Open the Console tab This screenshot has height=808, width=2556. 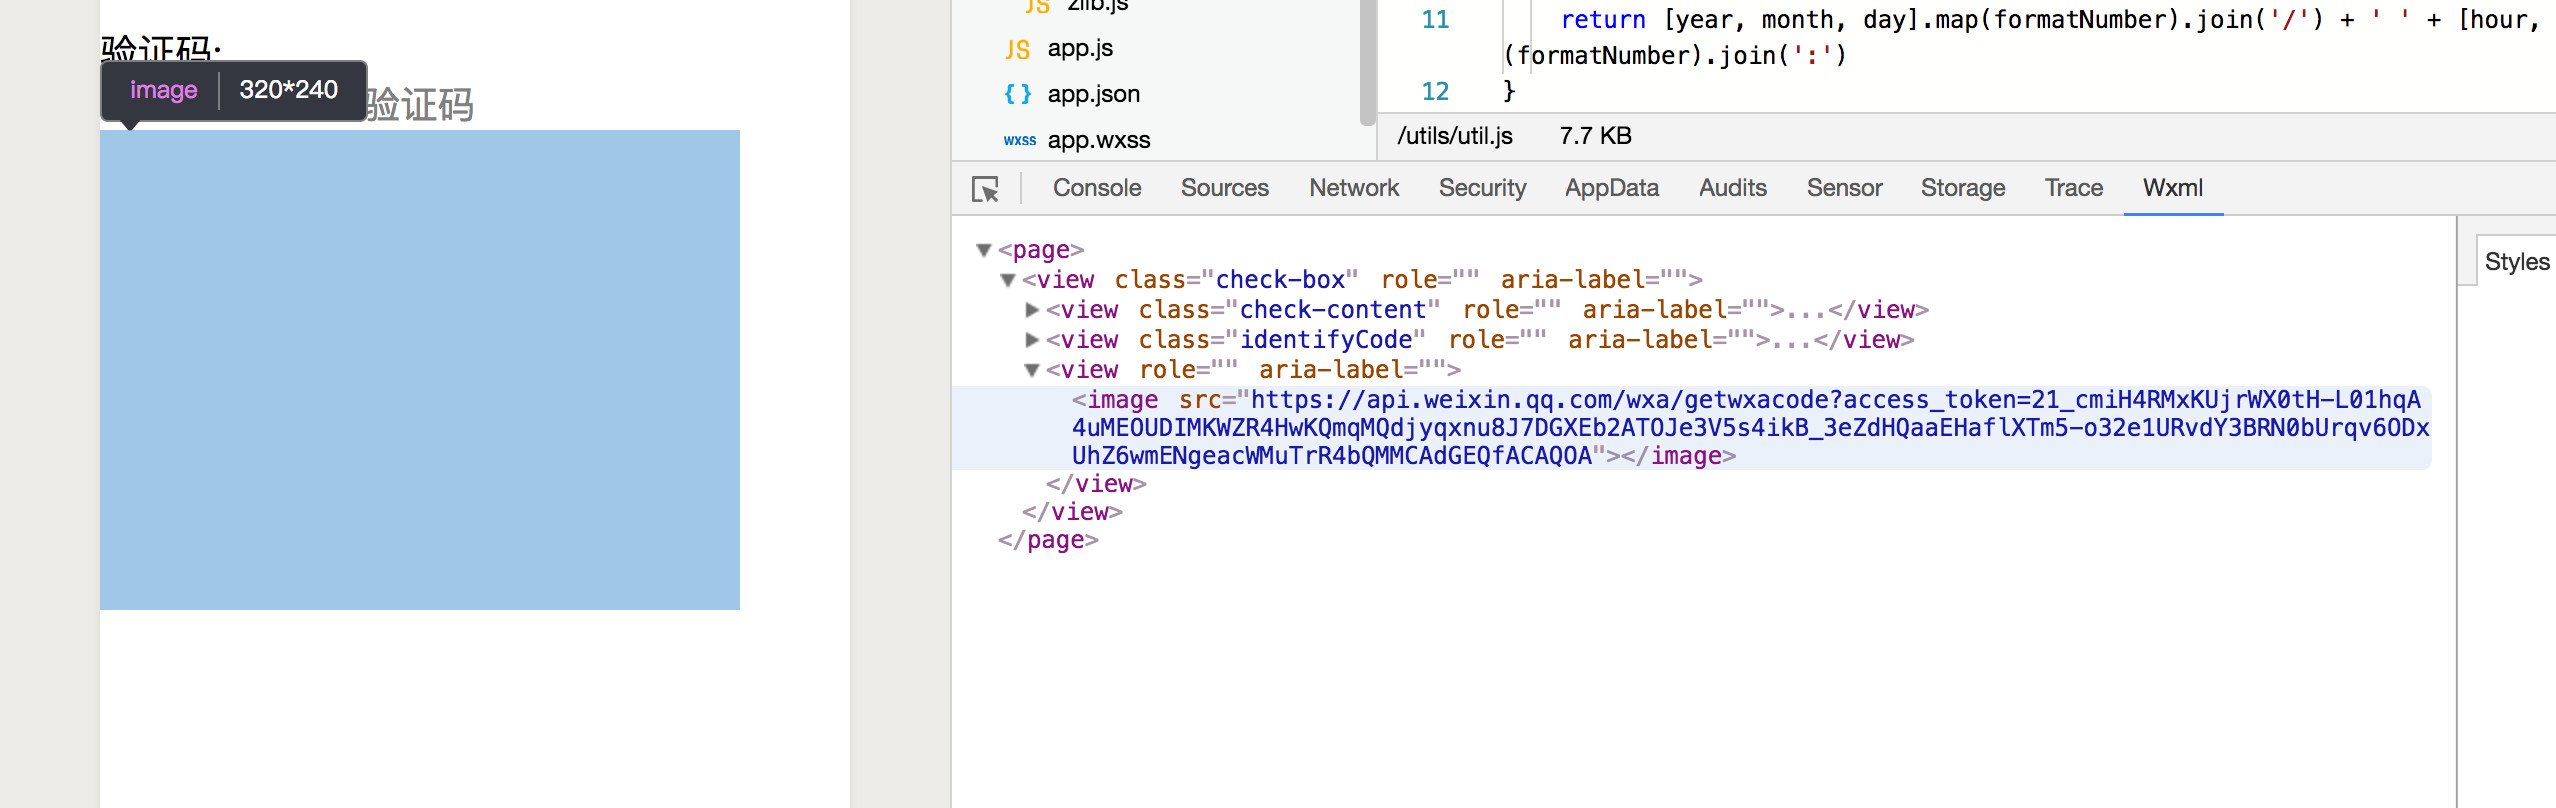pyautogui.click(x=1097, y=188)
